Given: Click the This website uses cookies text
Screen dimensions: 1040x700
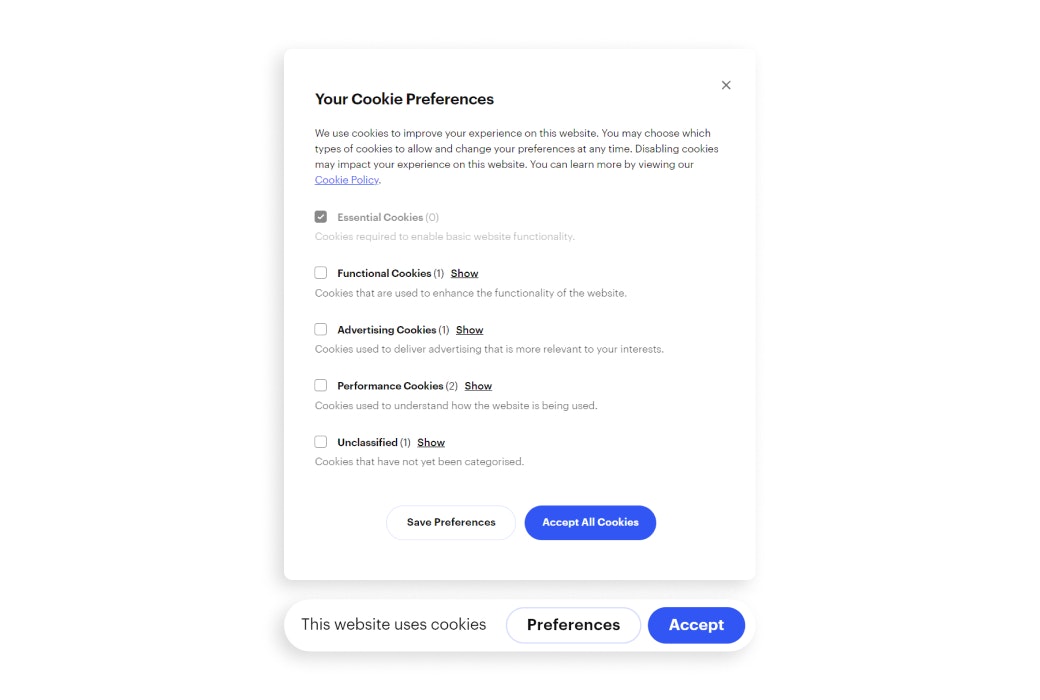Looking at the screenshot, I should point(394,624).
